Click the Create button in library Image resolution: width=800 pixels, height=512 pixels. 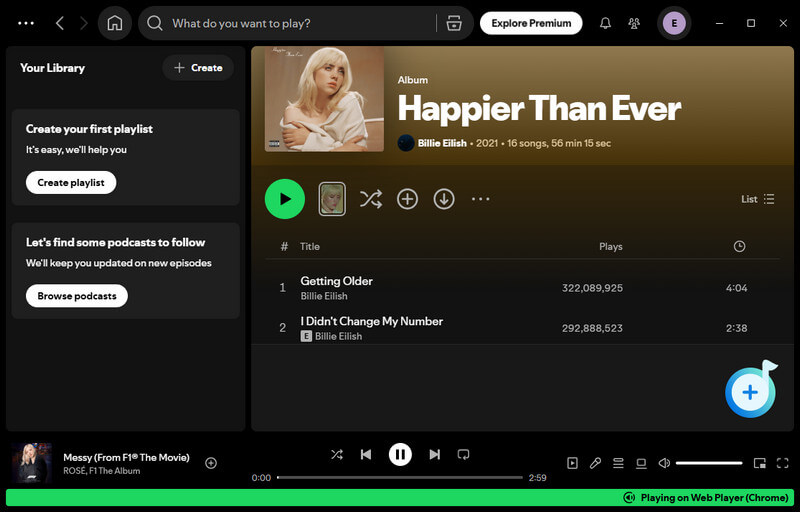[198, 67]
